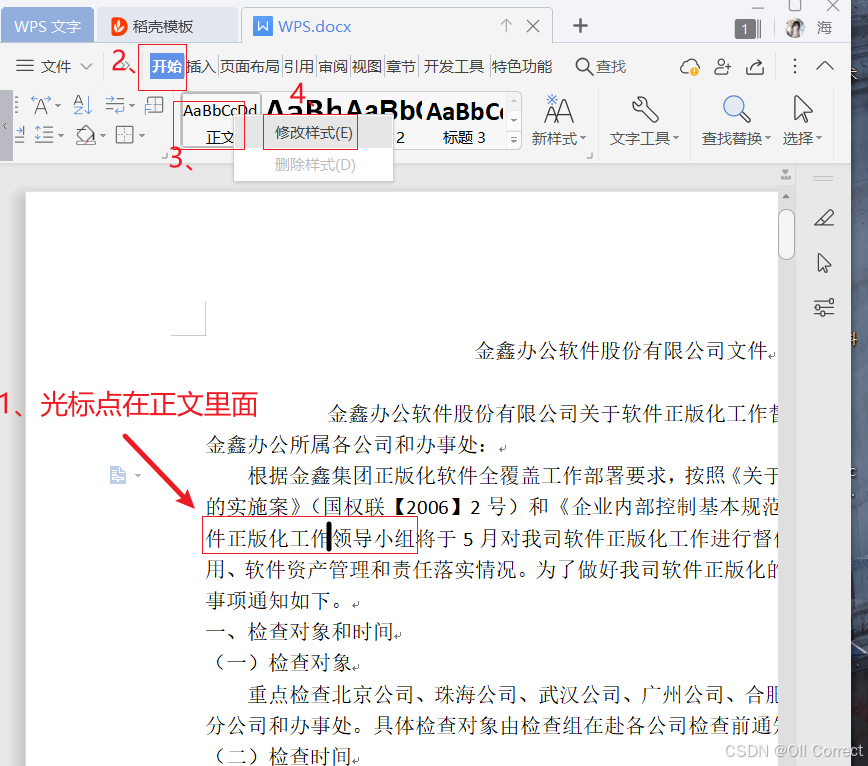The height and width of the screenshot is (766, 868).
Task: Switch to the 插入 ribbon tab
Action: tap(201, 67)
